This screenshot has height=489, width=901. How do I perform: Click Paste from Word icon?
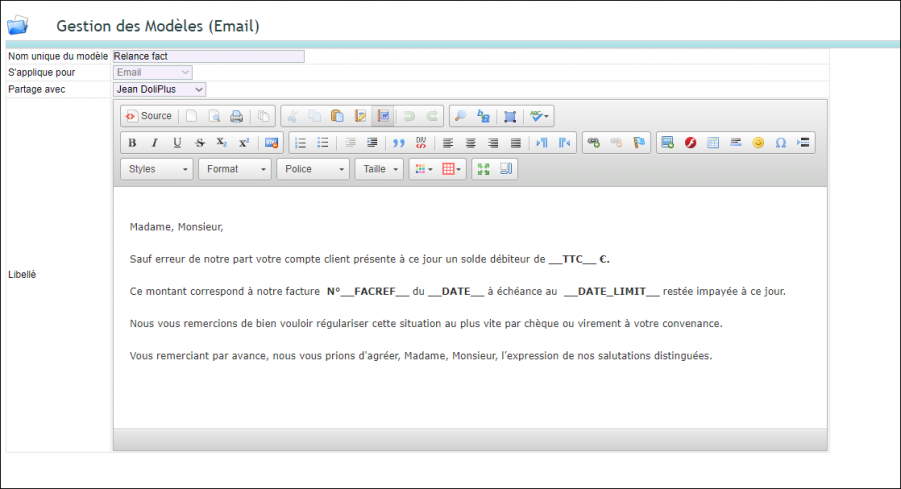383,116
